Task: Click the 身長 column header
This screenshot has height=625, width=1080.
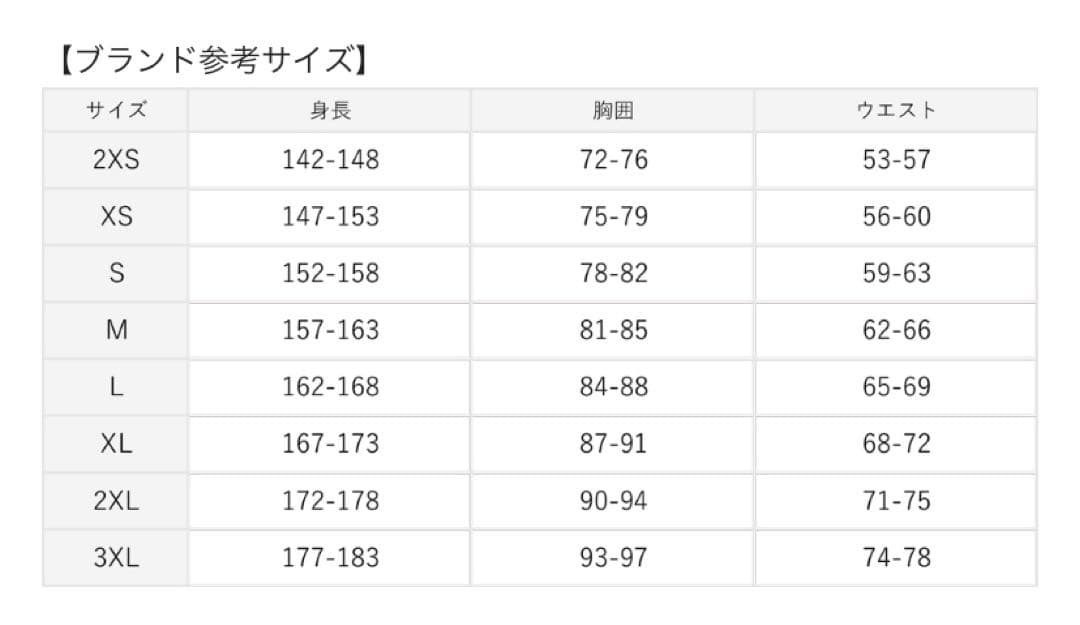Action: [x=330, y=111]
